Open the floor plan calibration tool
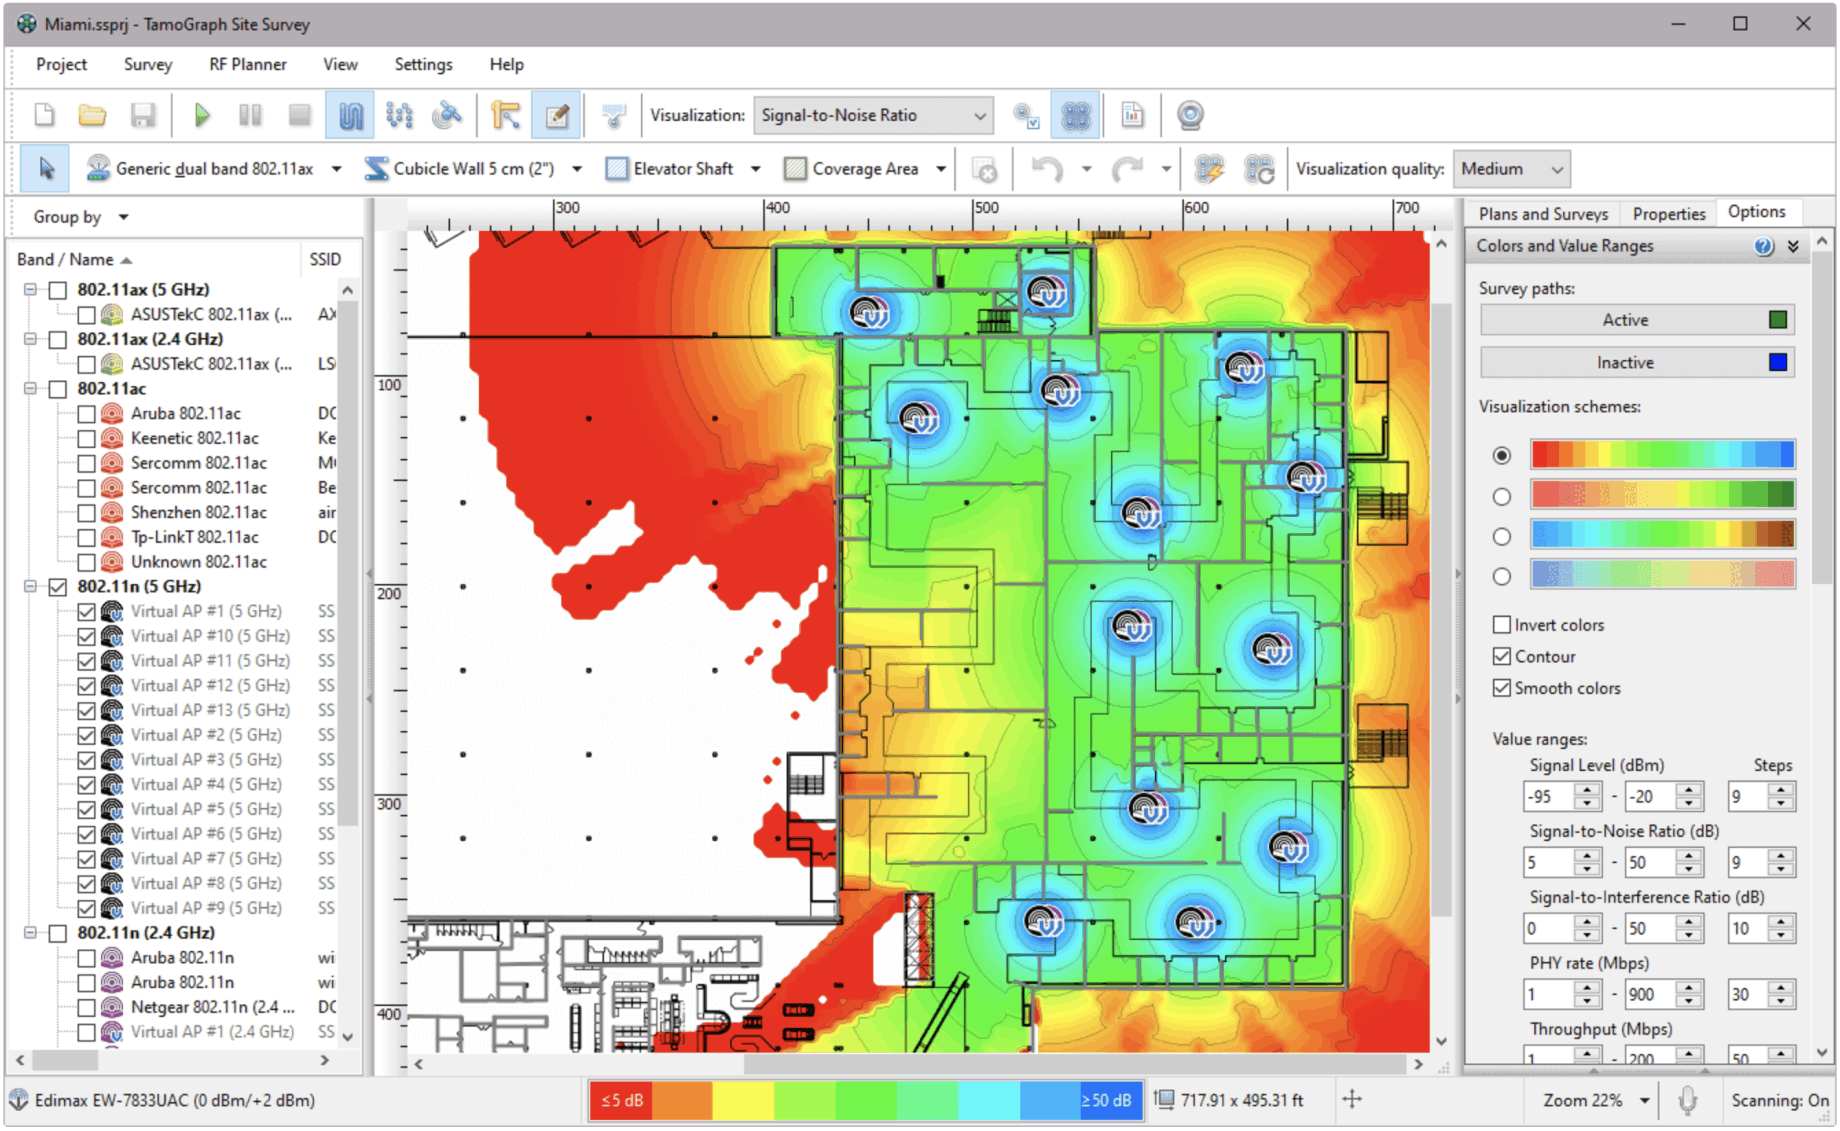This screenshot has height=1131, width=1840. (x=507, y=115)
